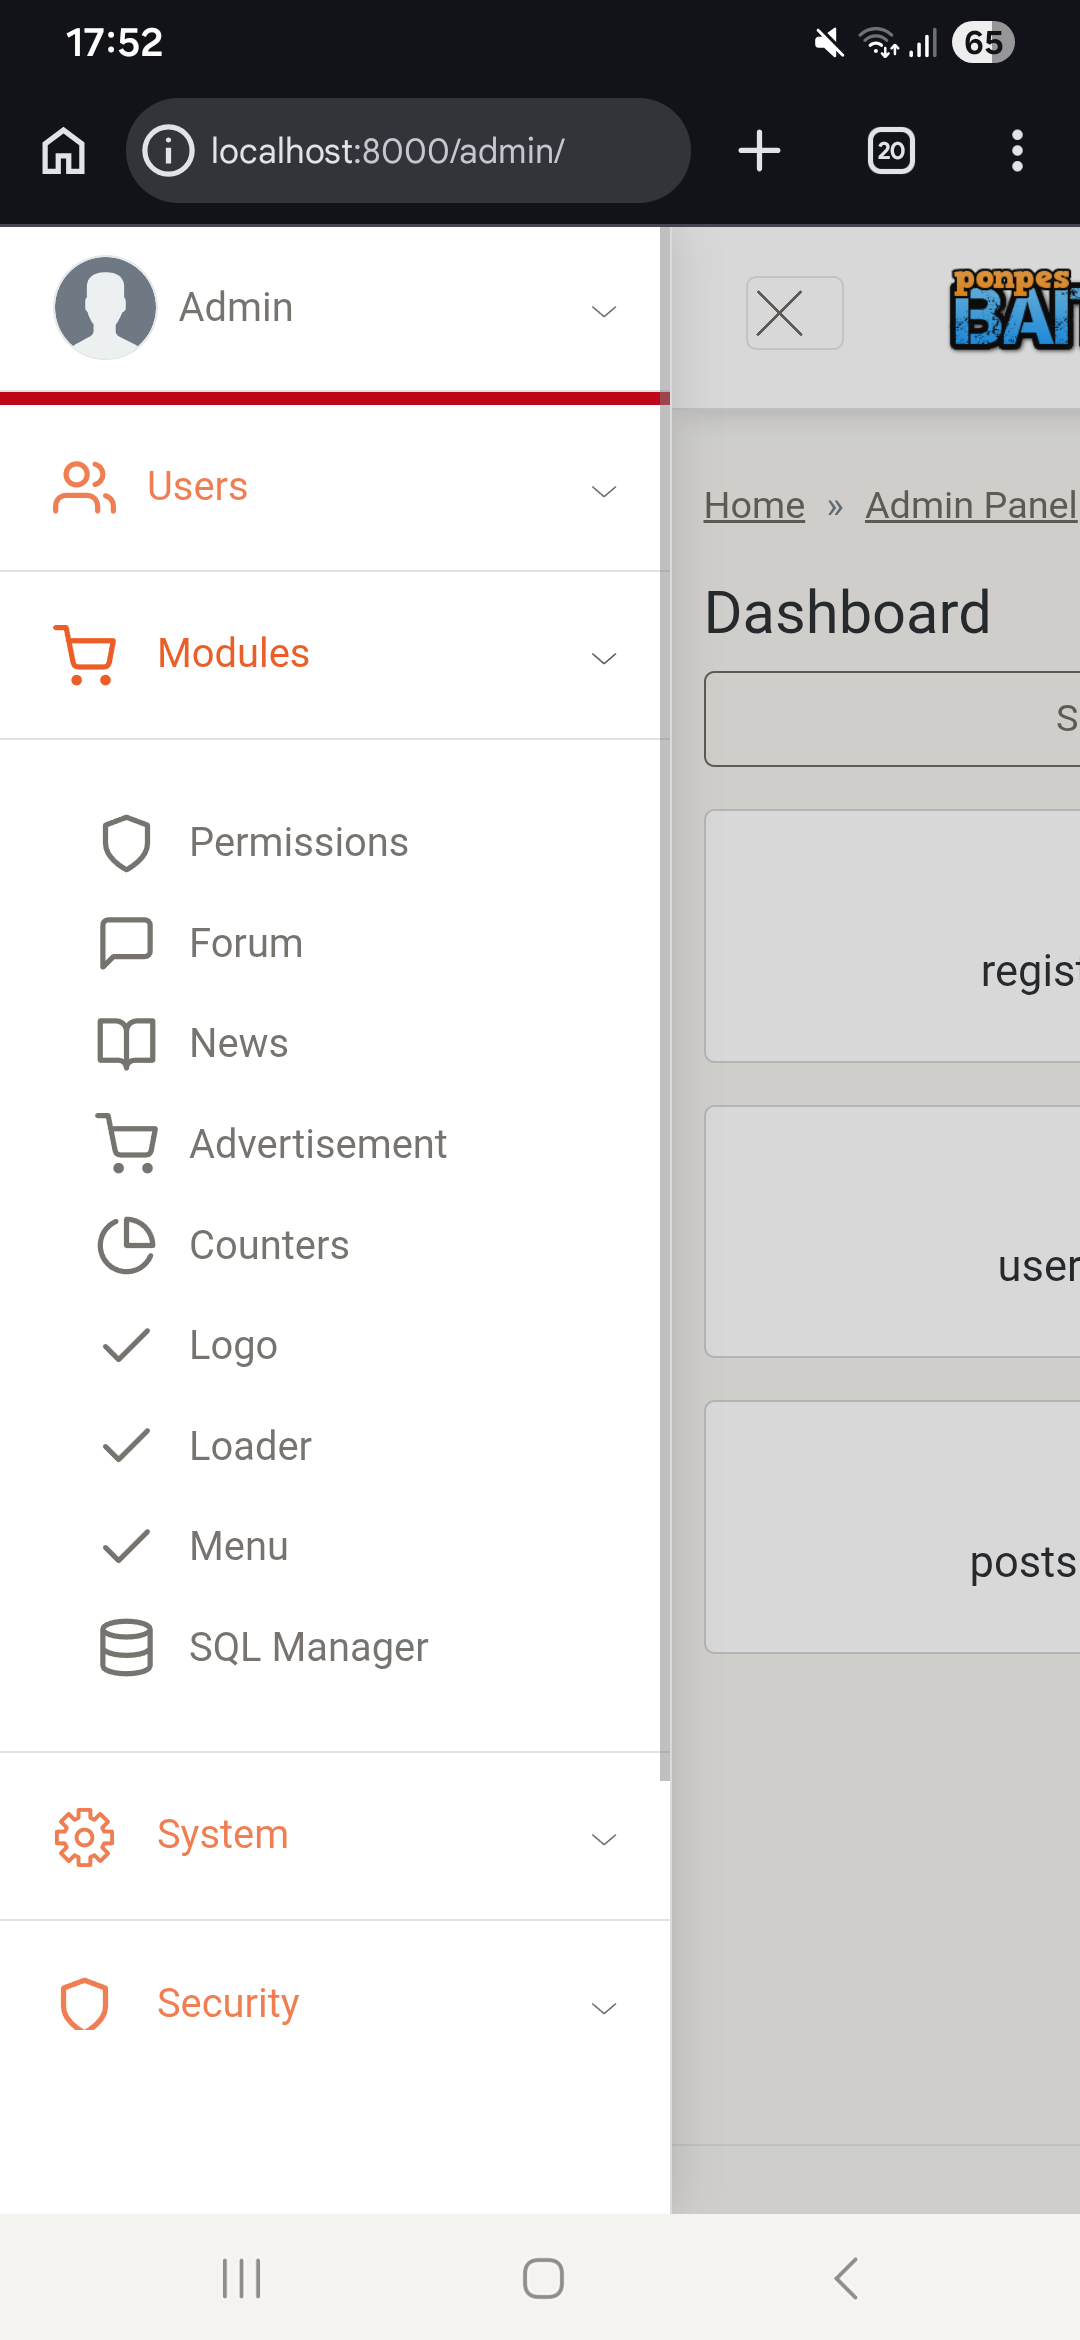
Task: Select the Loader menu item
Action: 250,1447
